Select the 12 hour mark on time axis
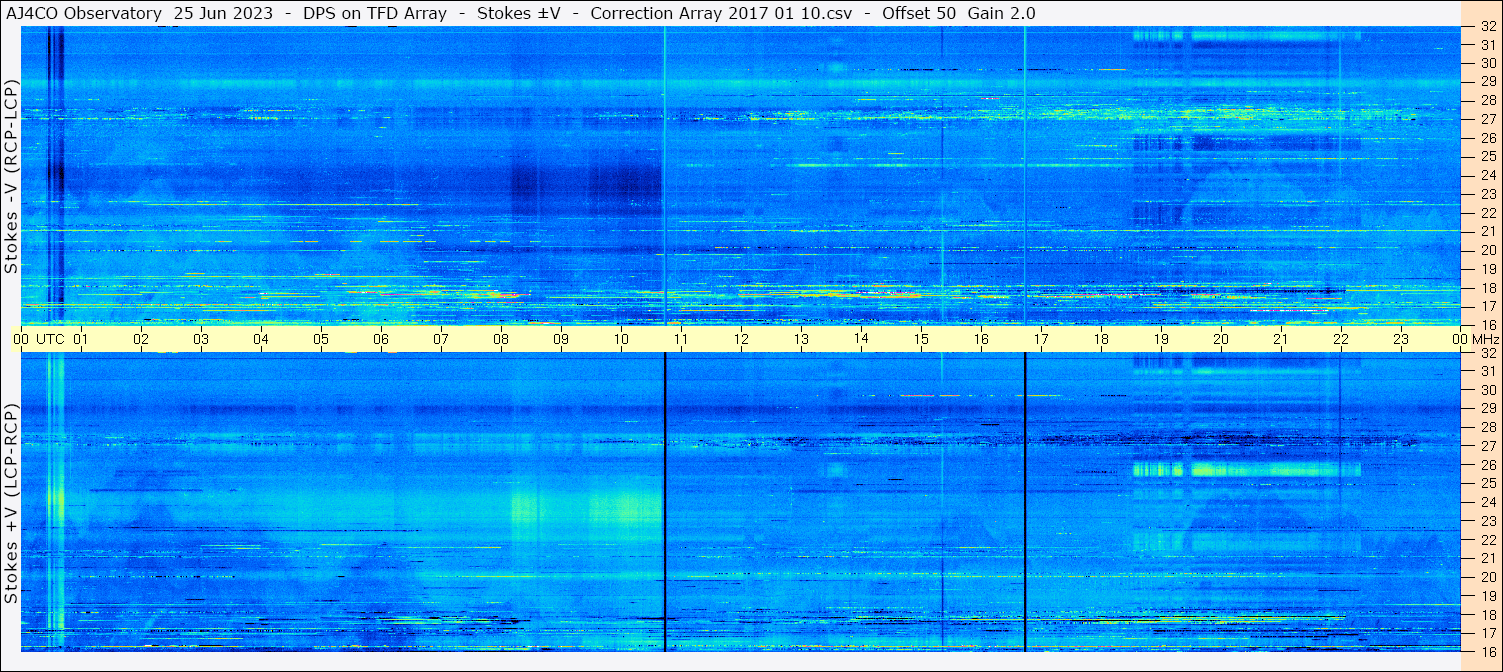1503x672 pixels. point(741,339)
